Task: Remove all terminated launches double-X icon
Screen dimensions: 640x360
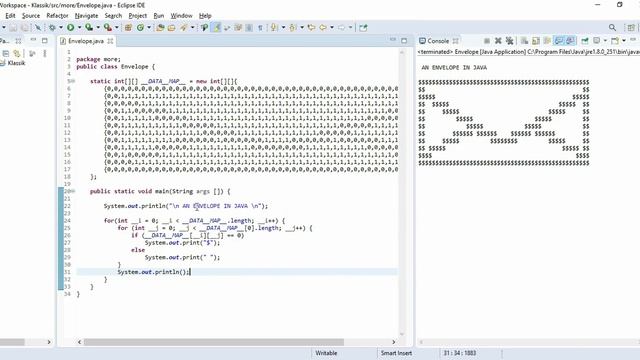Action: coord(509,41)
